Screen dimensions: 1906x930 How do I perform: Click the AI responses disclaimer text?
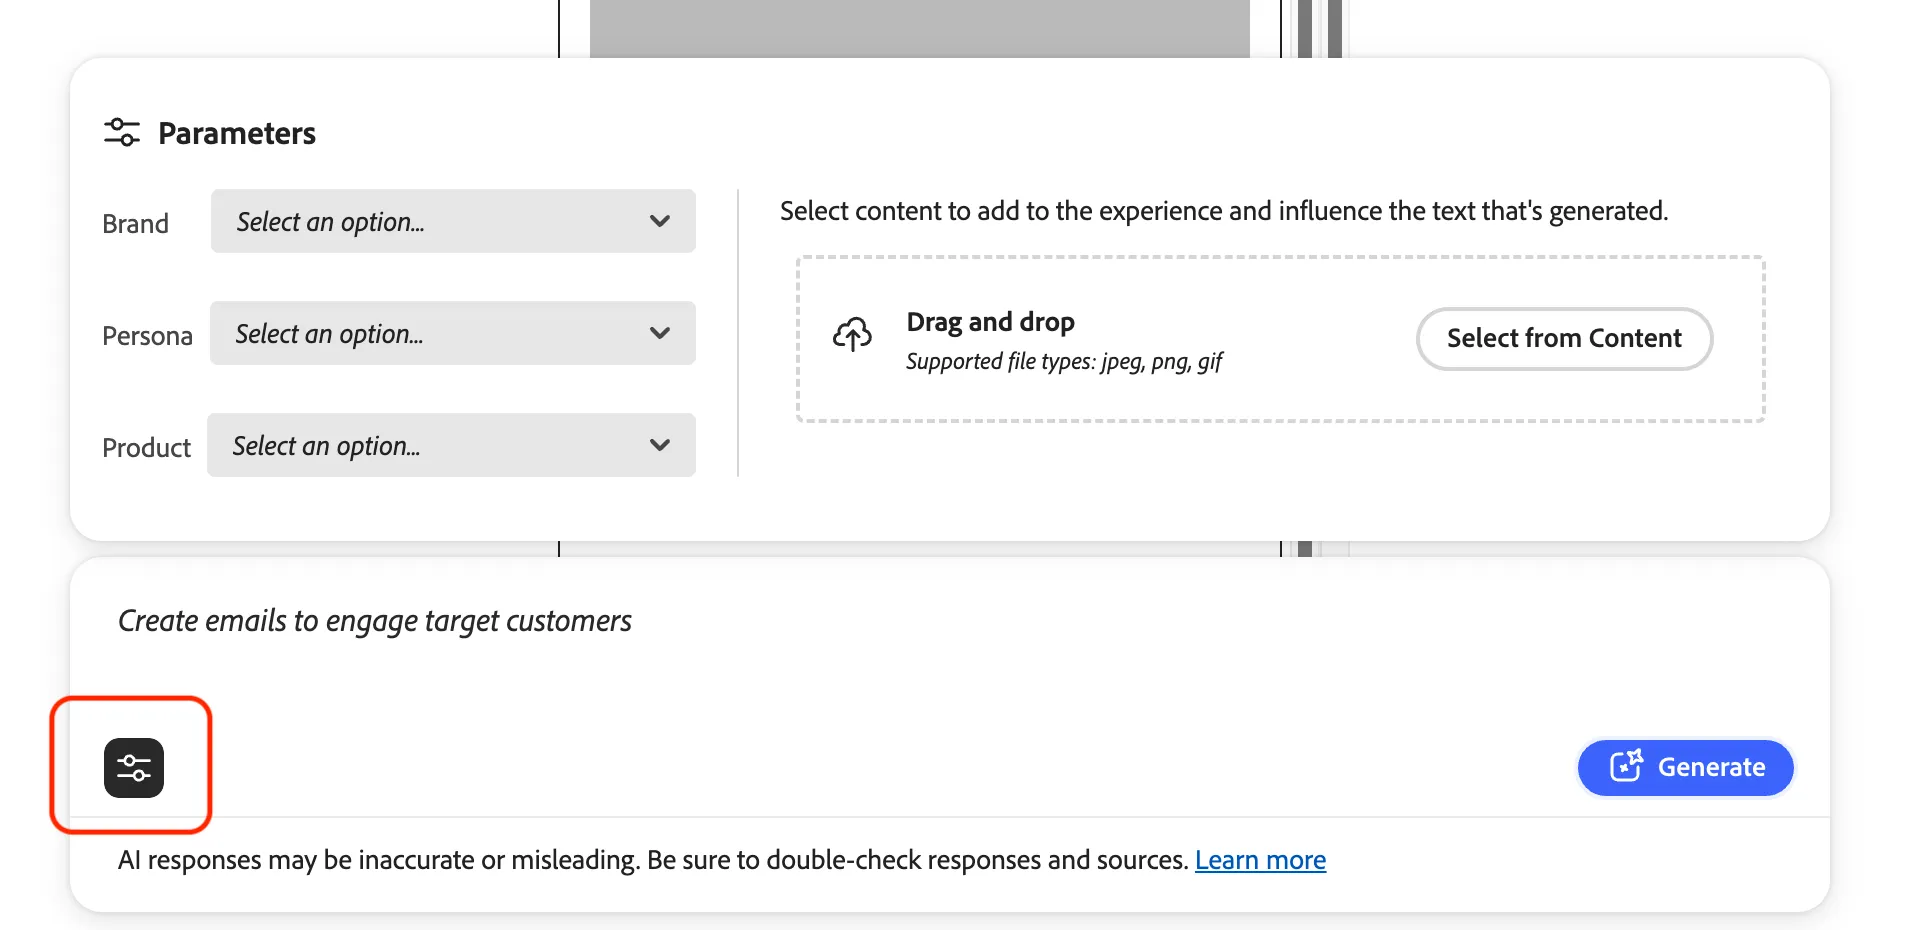(653, 860)
